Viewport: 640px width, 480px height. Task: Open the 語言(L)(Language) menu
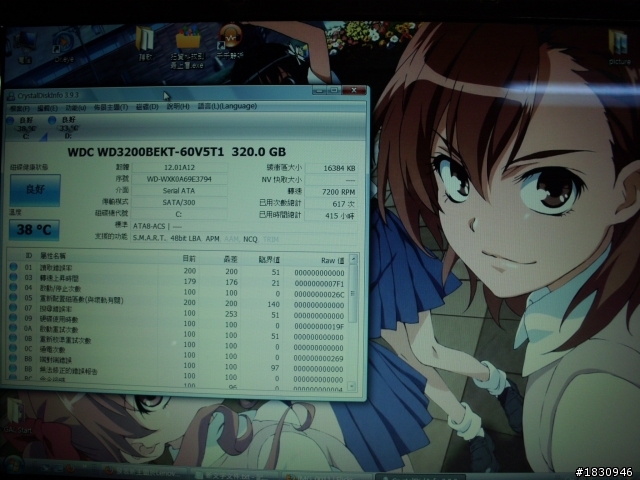pyautogui.click(x=227, y=106)
